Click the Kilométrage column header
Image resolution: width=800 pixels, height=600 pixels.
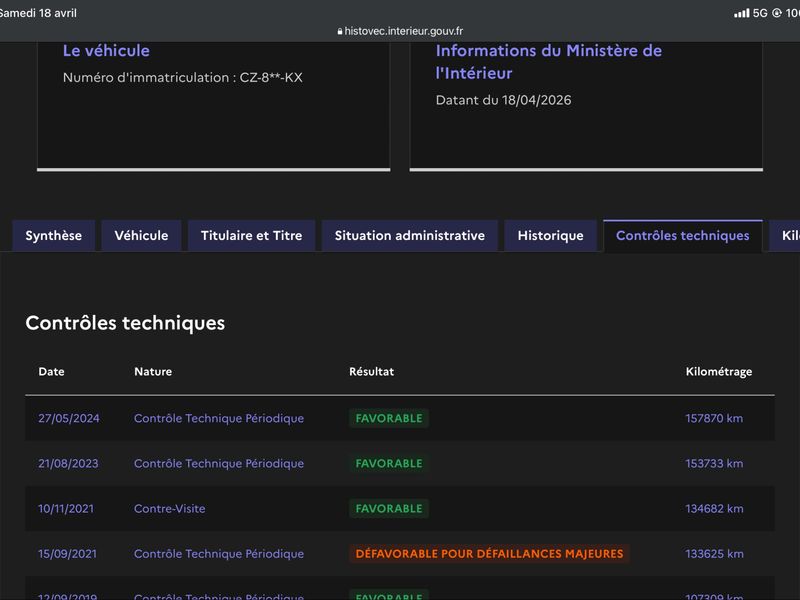point(718,371)
